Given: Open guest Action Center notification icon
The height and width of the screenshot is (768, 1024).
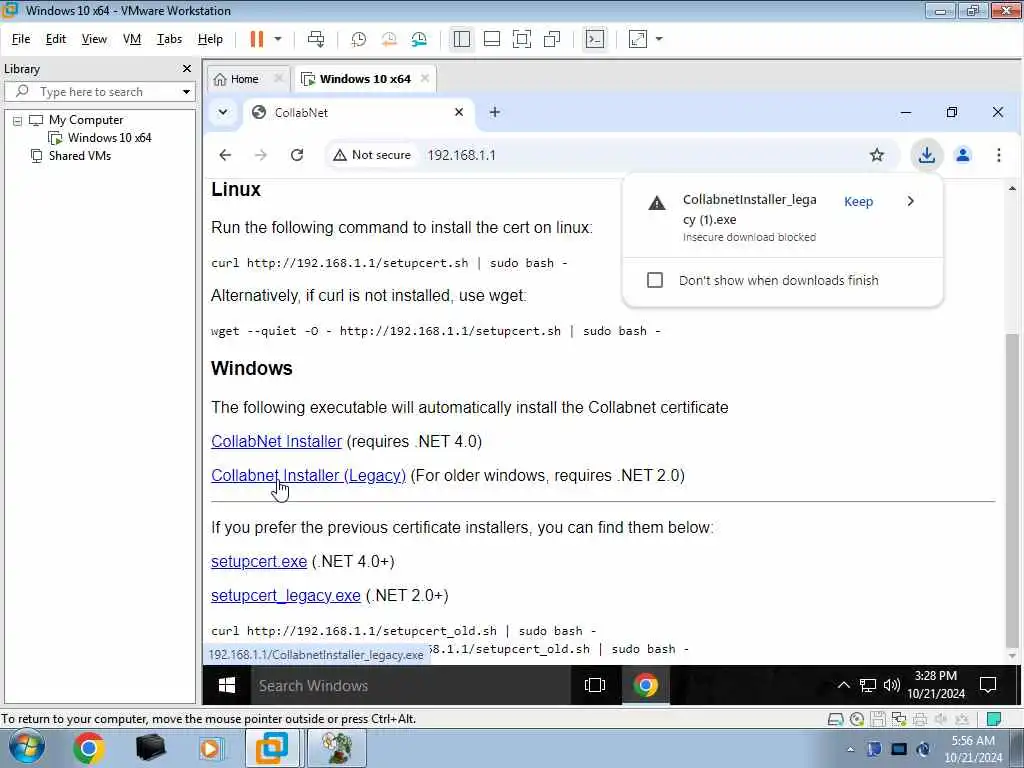Looking at the screenshot, I should point(988,685).
